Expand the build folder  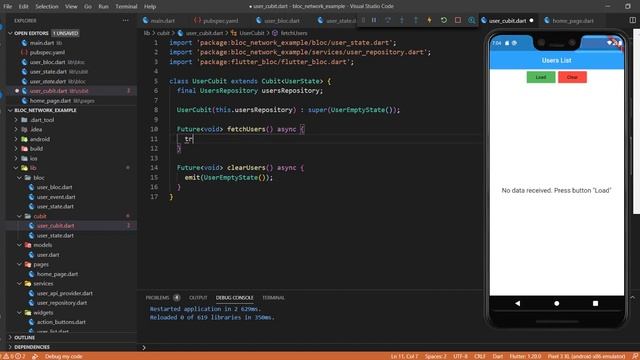tap(16, 149)
